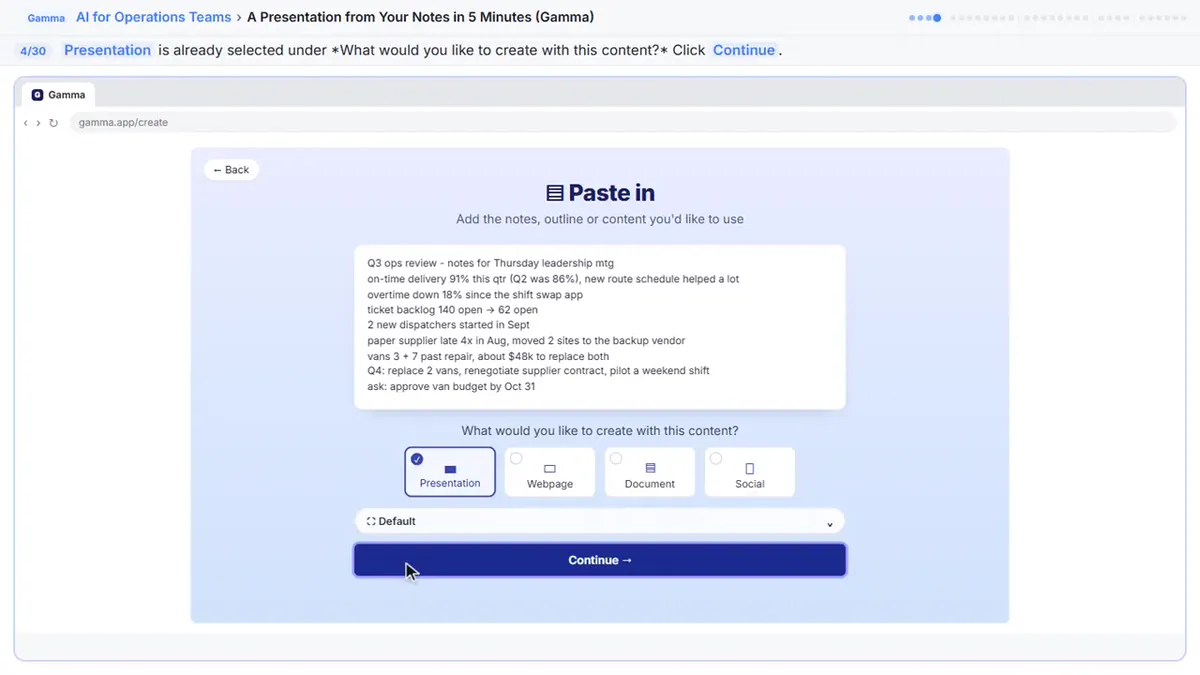1200x675 pixels.
Task: Go back using the Back button
Action: tap(231, 170)
